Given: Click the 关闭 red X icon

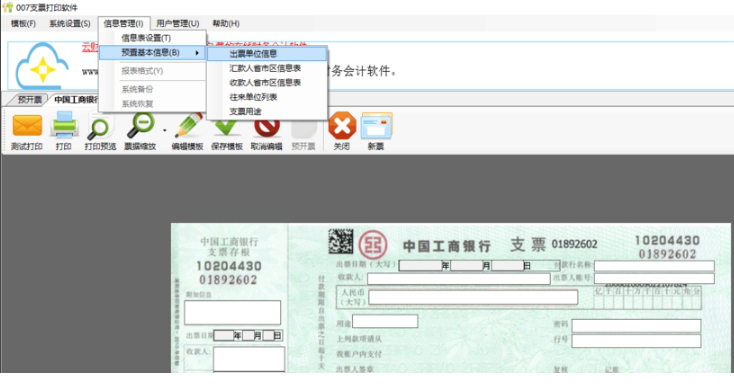Looking at the screenshot, I should (x=342, y=125).
